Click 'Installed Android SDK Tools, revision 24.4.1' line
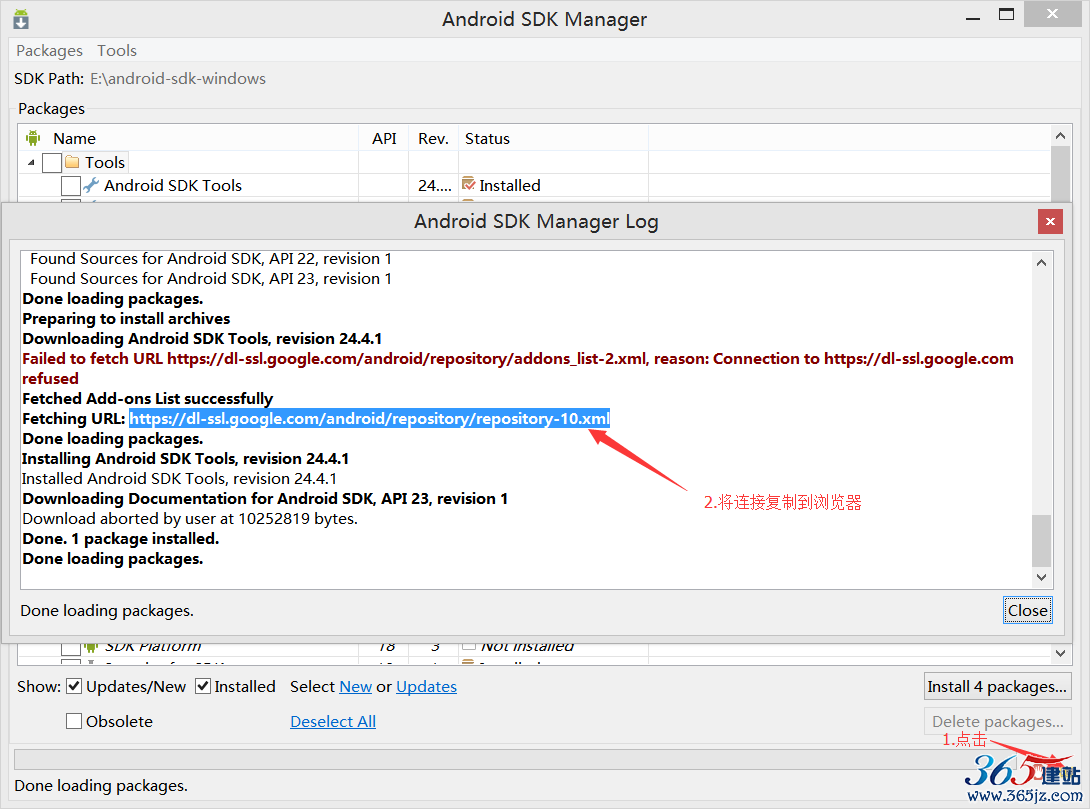The height and width of the screenshot is (809, 1090). (x=179, y=478)
